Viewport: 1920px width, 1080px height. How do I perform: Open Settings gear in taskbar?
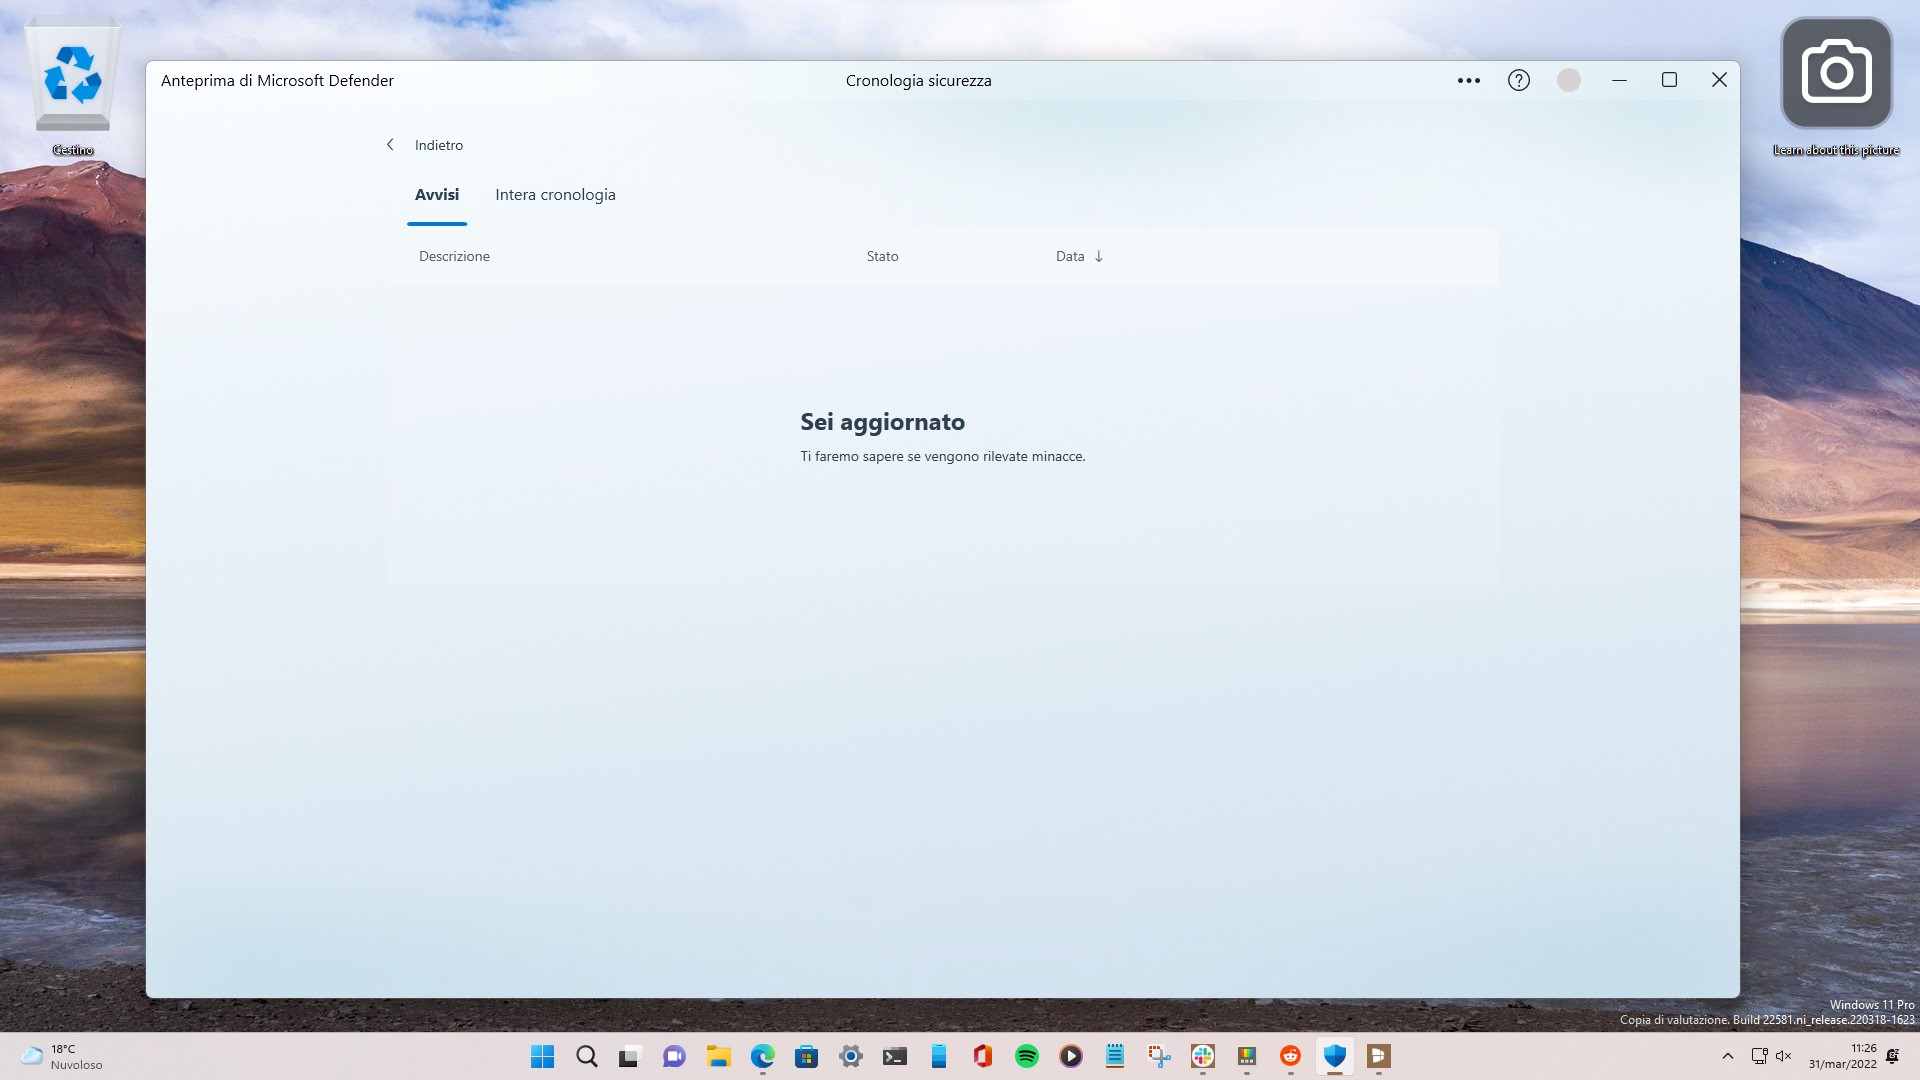[x=850, y=1056]
